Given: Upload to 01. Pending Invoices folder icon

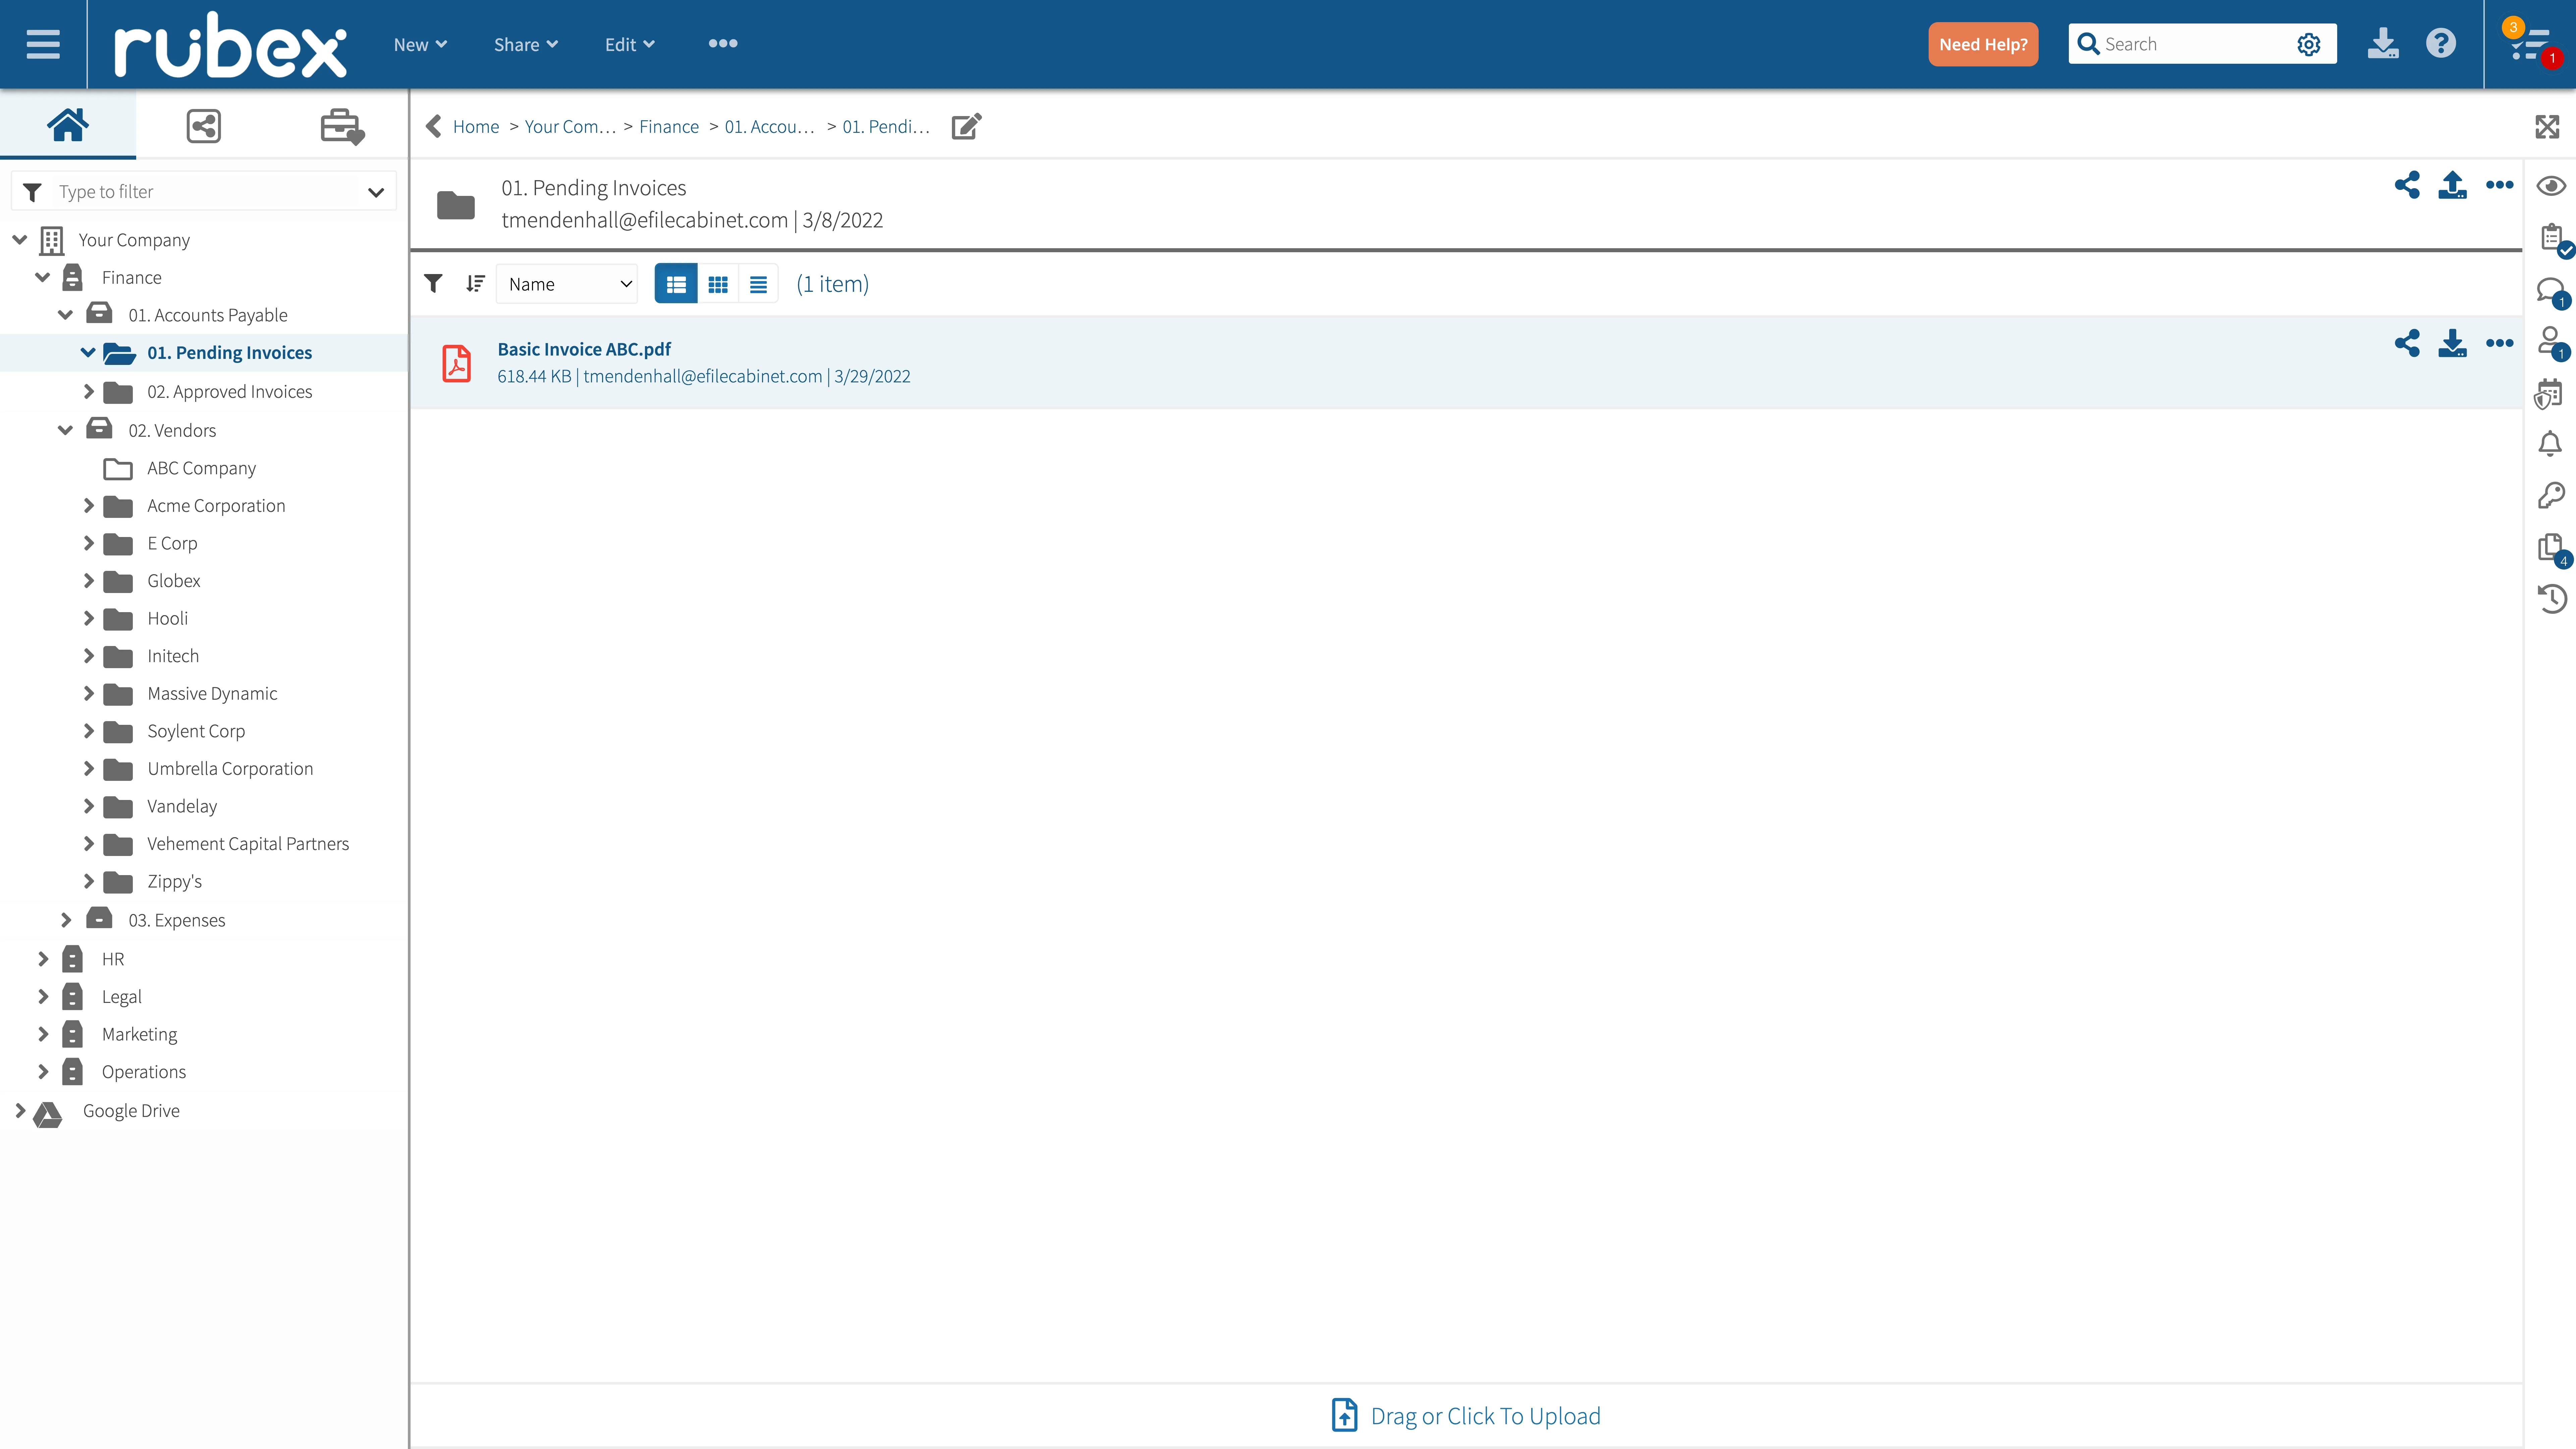Looking at the screenshot, I should (2452, 185).
